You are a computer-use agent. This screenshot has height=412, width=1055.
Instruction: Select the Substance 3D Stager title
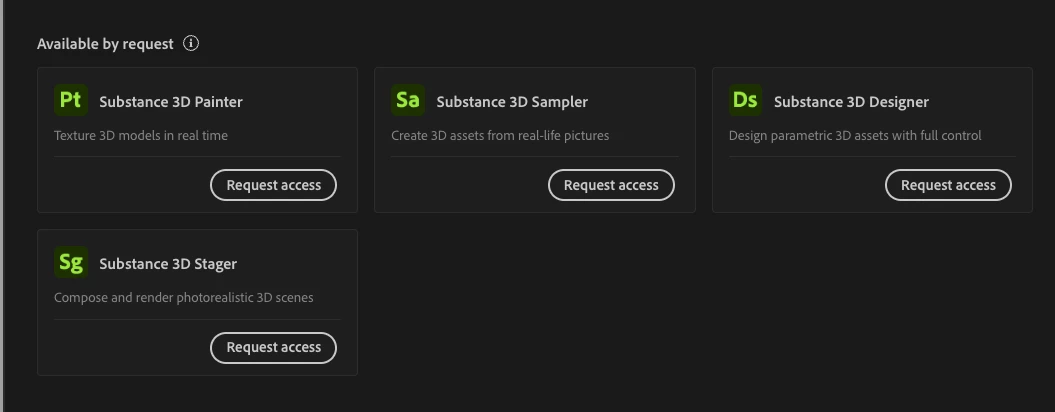(168, 264)
